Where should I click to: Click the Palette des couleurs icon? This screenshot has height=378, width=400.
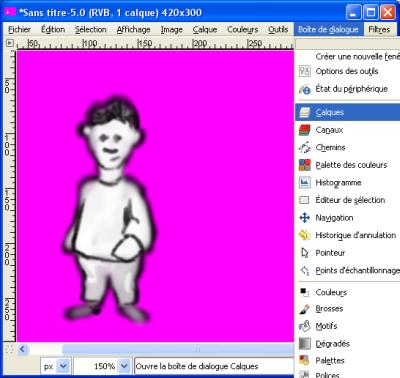tap(304, 165)
